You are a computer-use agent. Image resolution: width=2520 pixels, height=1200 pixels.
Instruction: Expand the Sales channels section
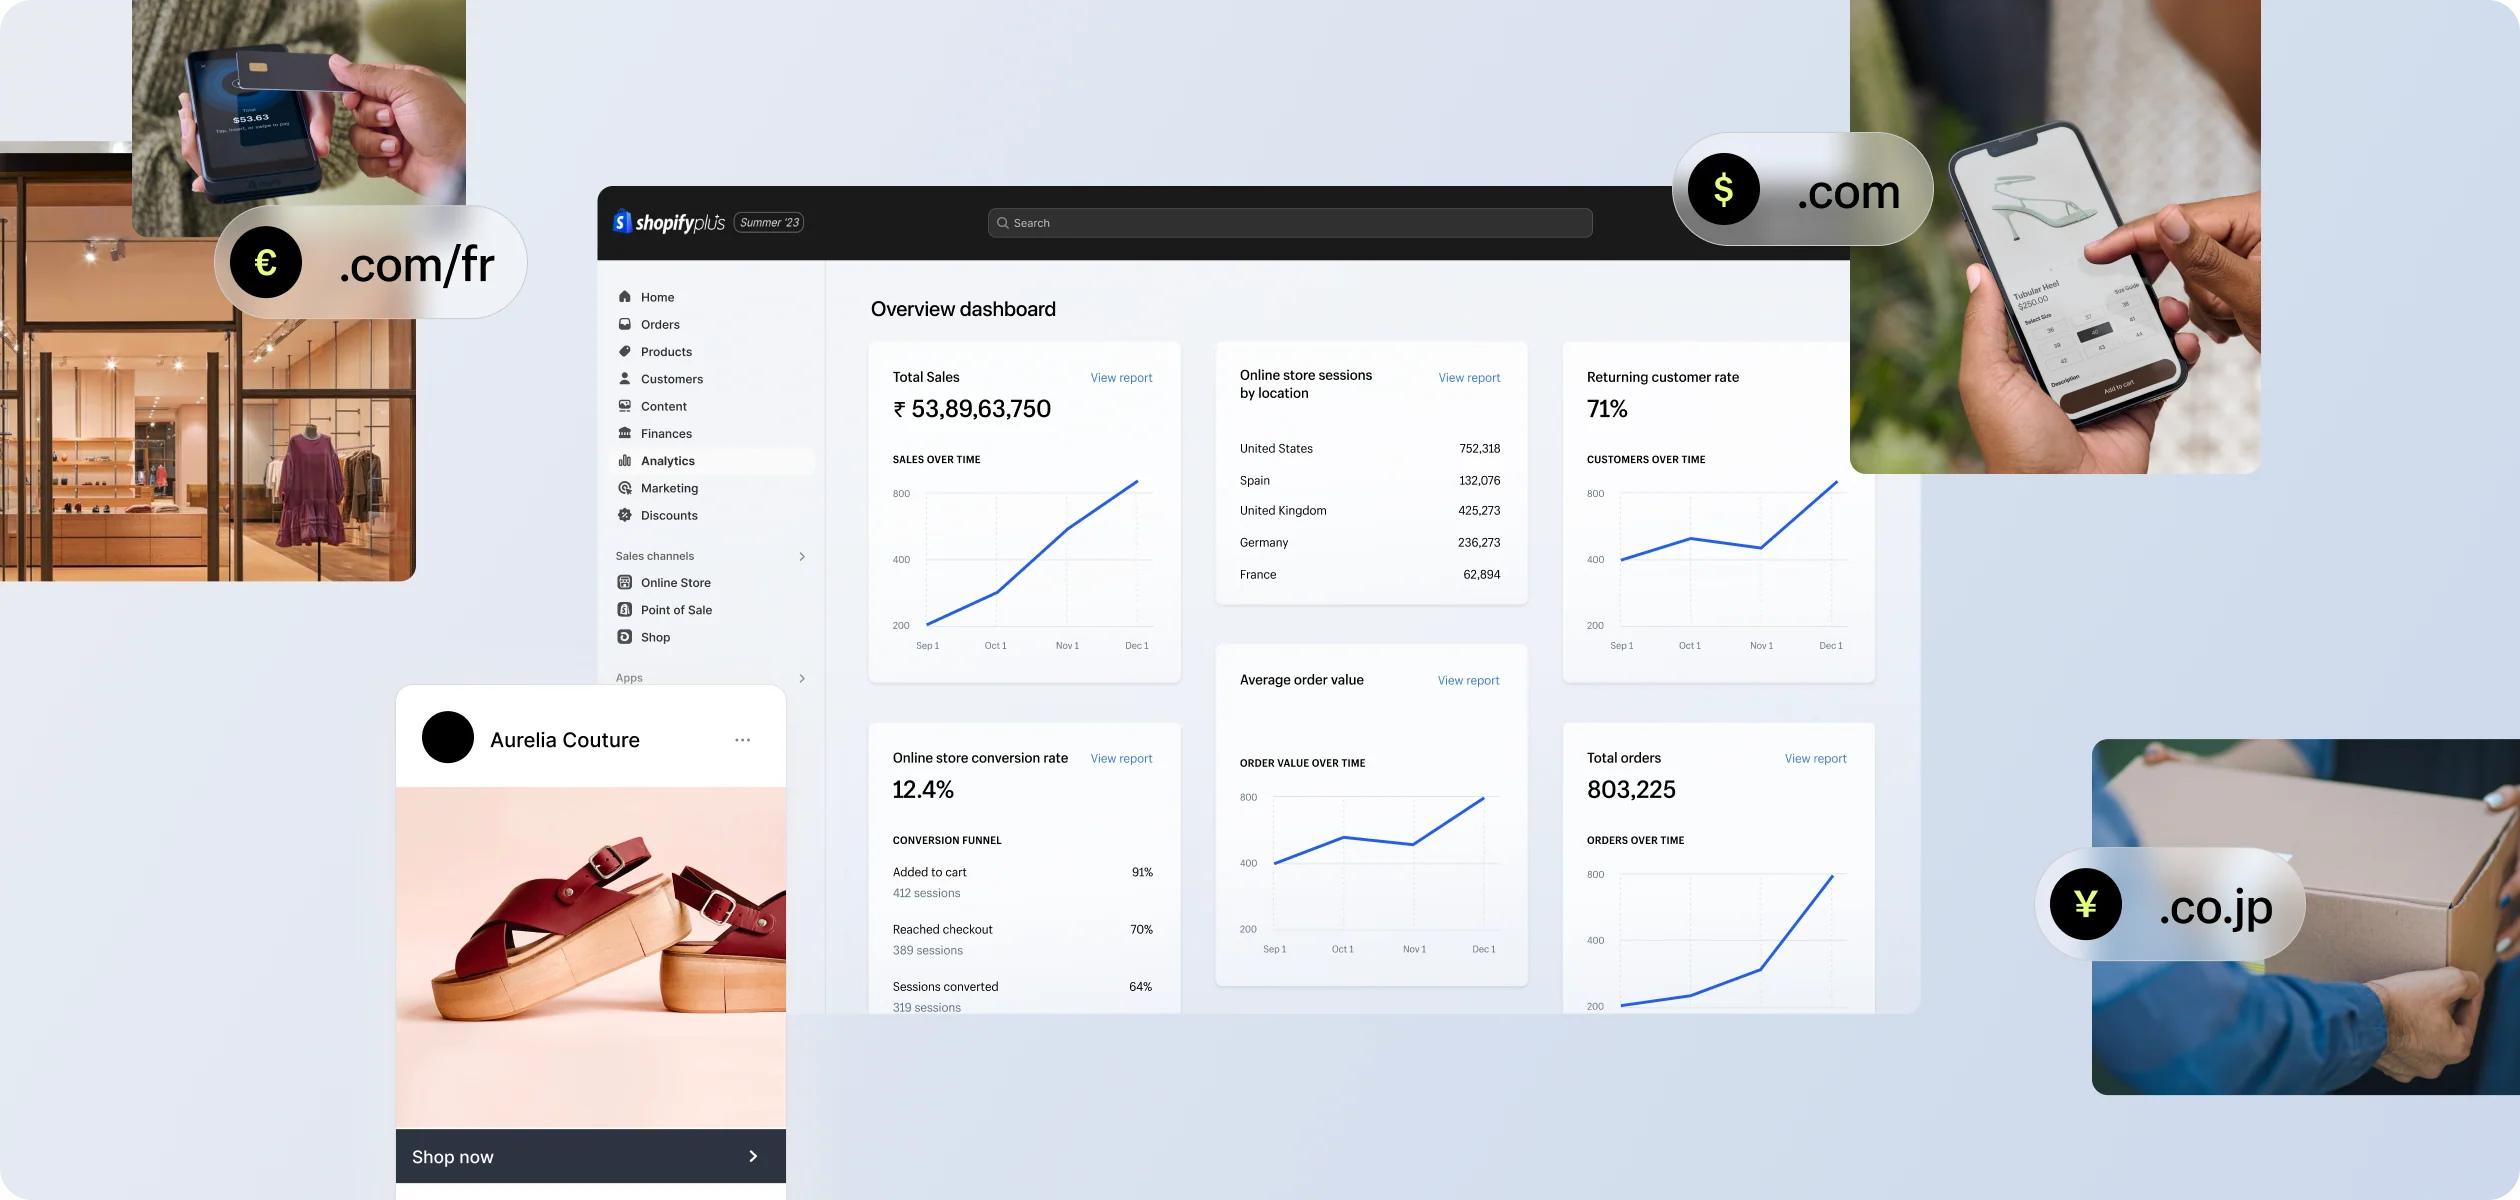pyautogui.click(x=804, y=556)
